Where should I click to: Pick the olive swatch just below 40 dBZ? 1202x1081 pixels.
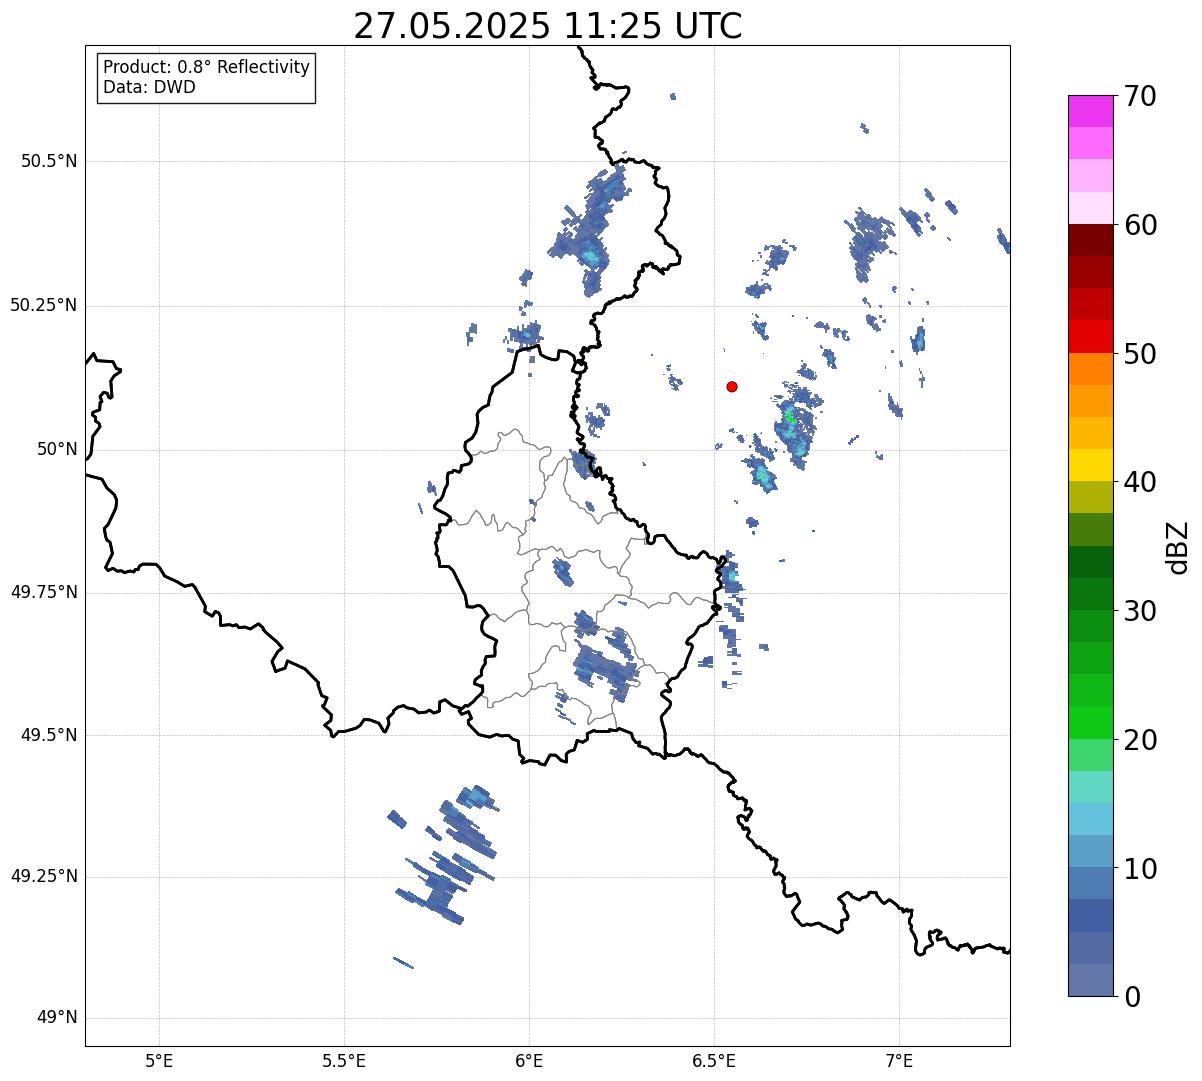click(1090, 497)
